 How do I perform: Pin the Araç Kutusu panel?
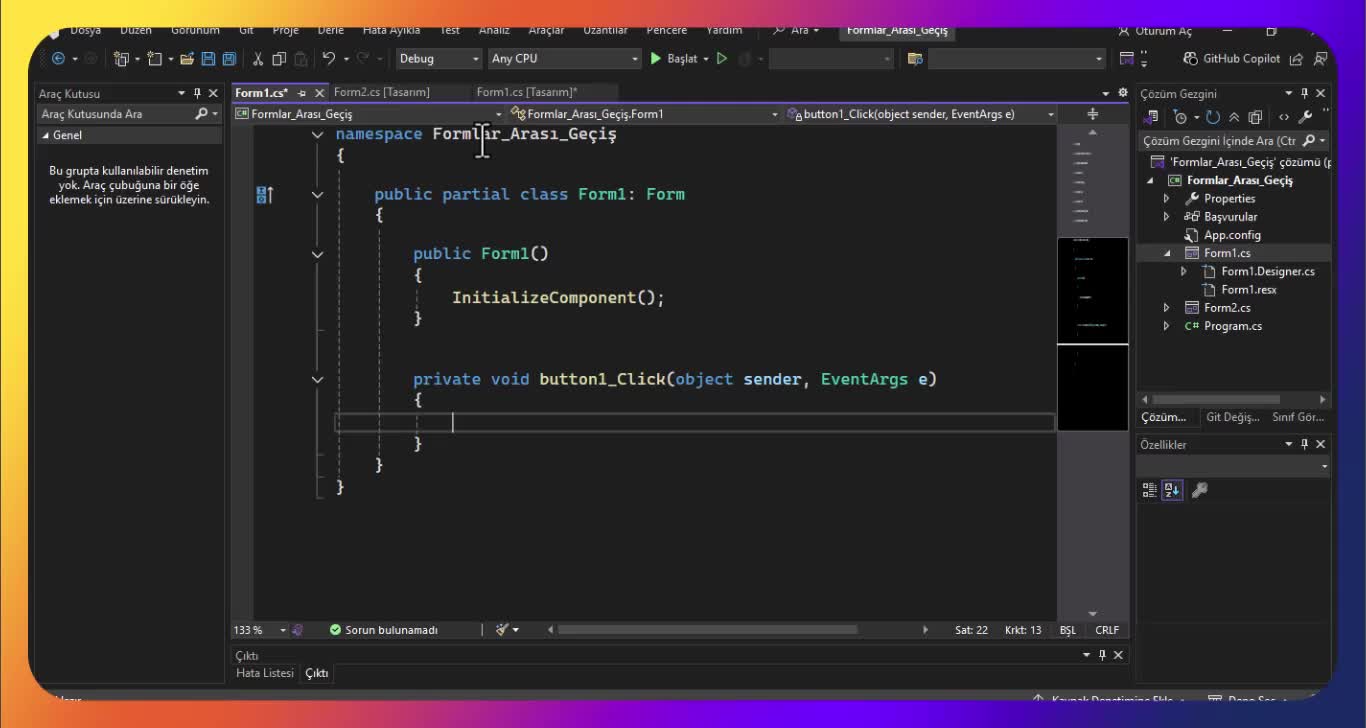coord(197,93)
